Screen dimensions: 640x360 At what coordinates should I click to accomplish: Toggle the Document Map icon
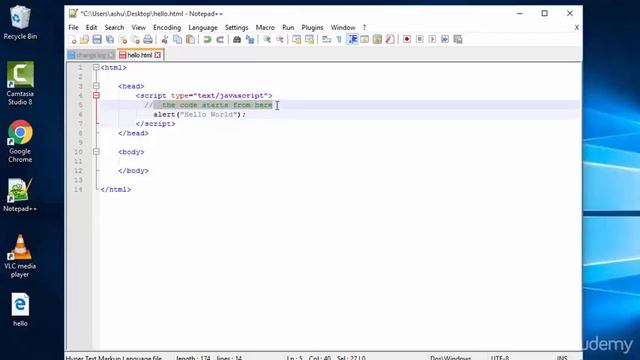pos(377,39)
